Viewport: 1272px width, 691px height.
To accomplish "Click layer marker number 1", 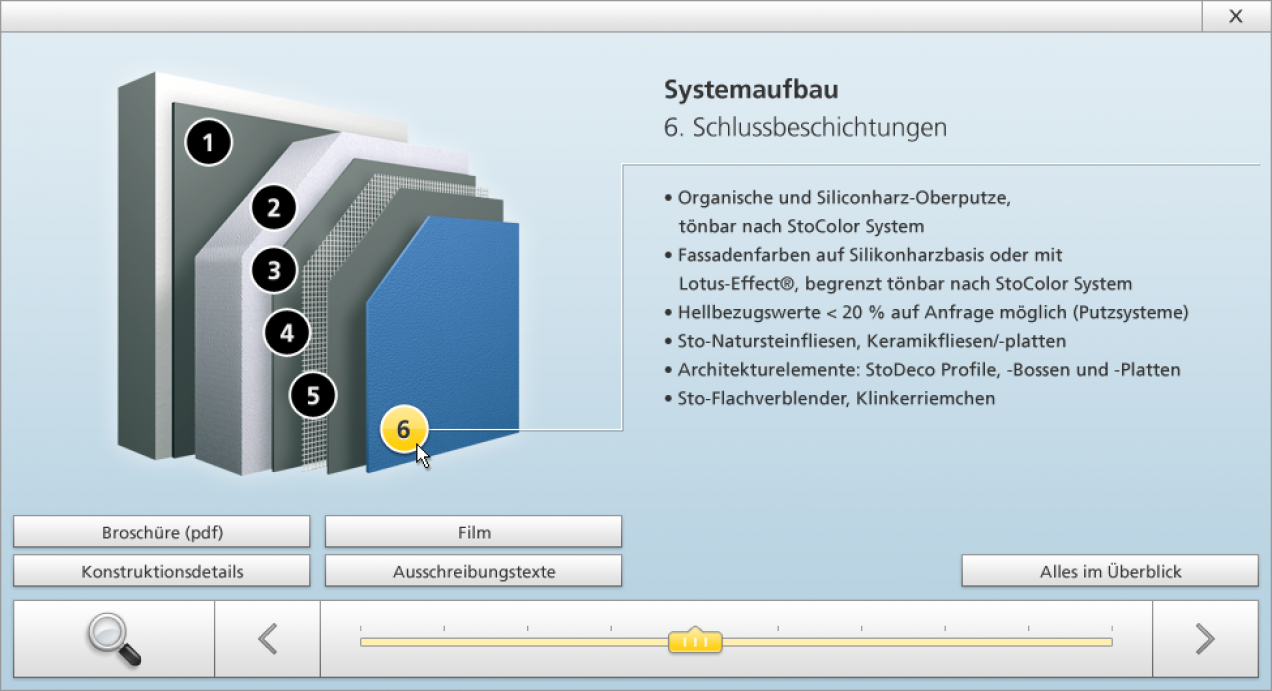I will click(x=208, y=144).
